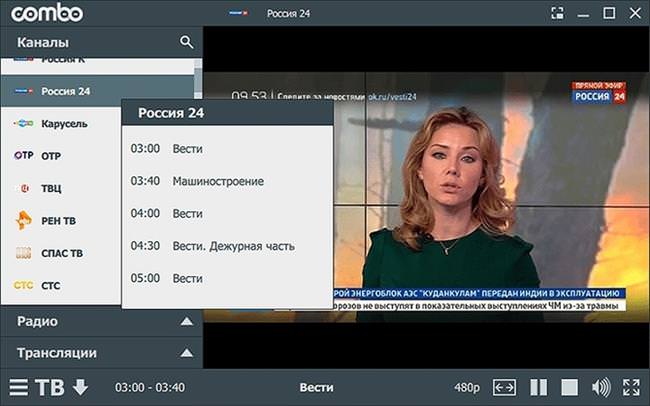Click the Каналы panel header
650x406 pixels.
[102, 42]
